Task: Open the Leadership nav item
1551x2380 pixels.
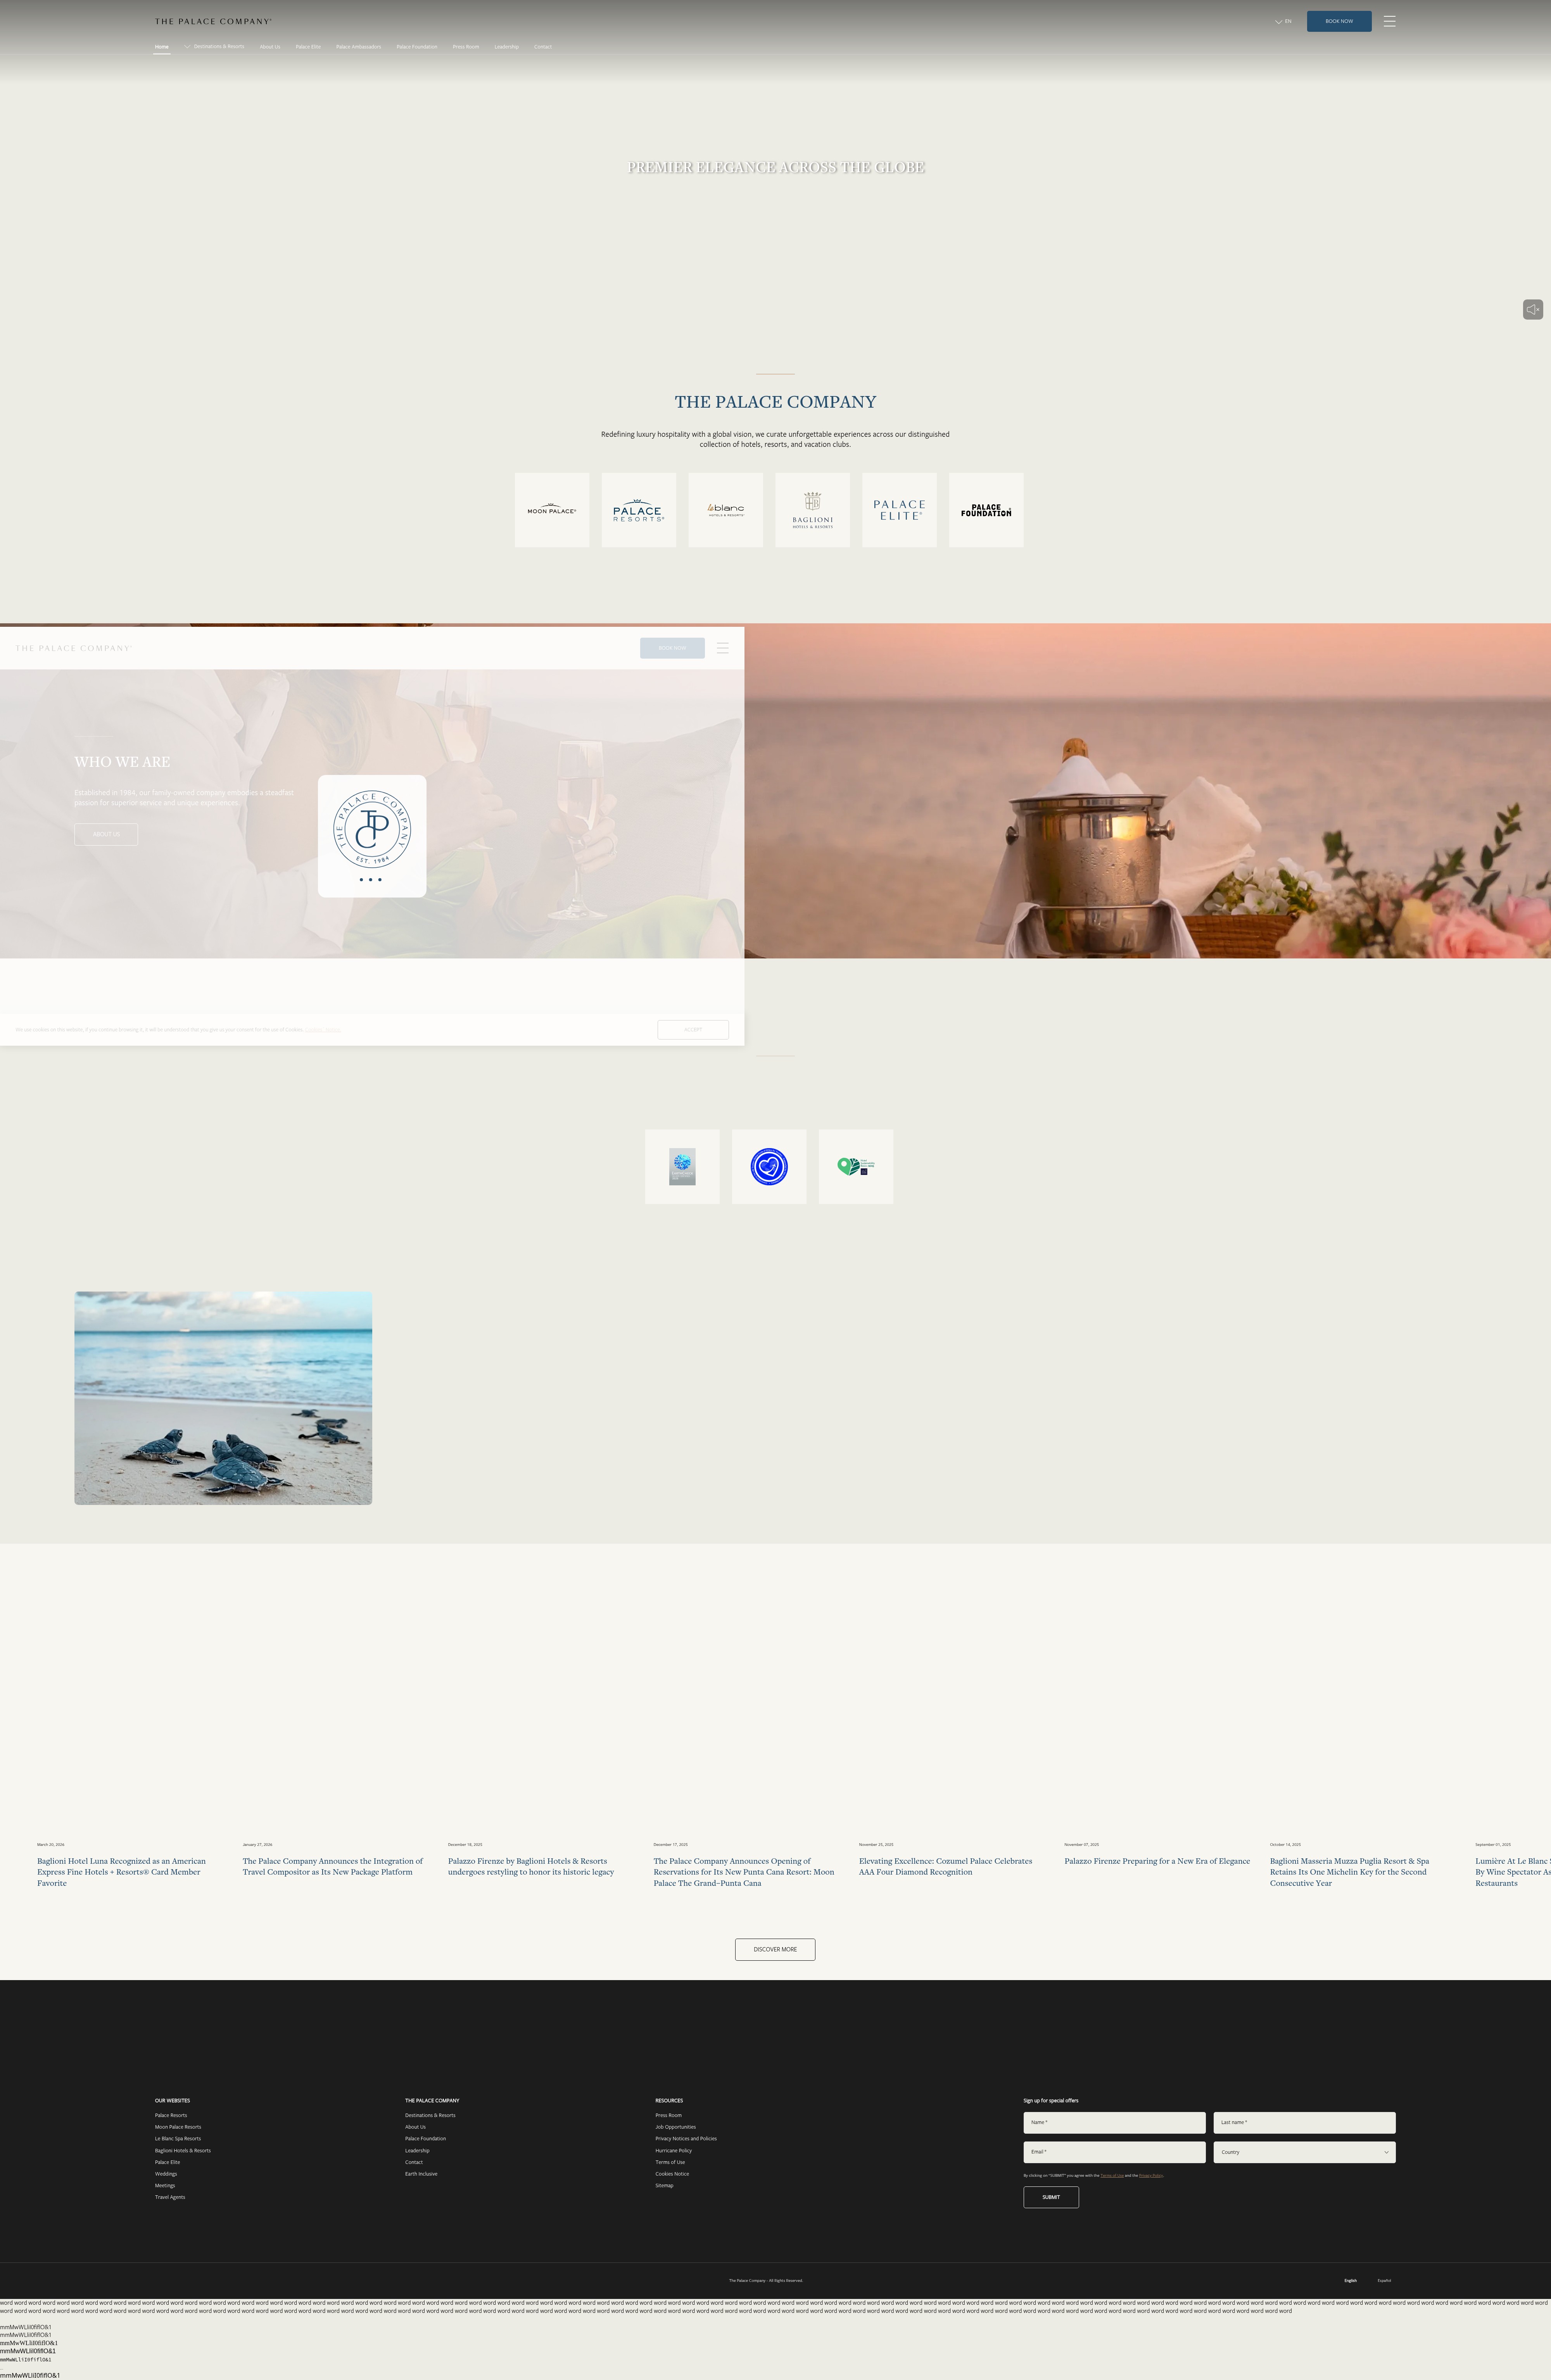Action: coord(506,47)
